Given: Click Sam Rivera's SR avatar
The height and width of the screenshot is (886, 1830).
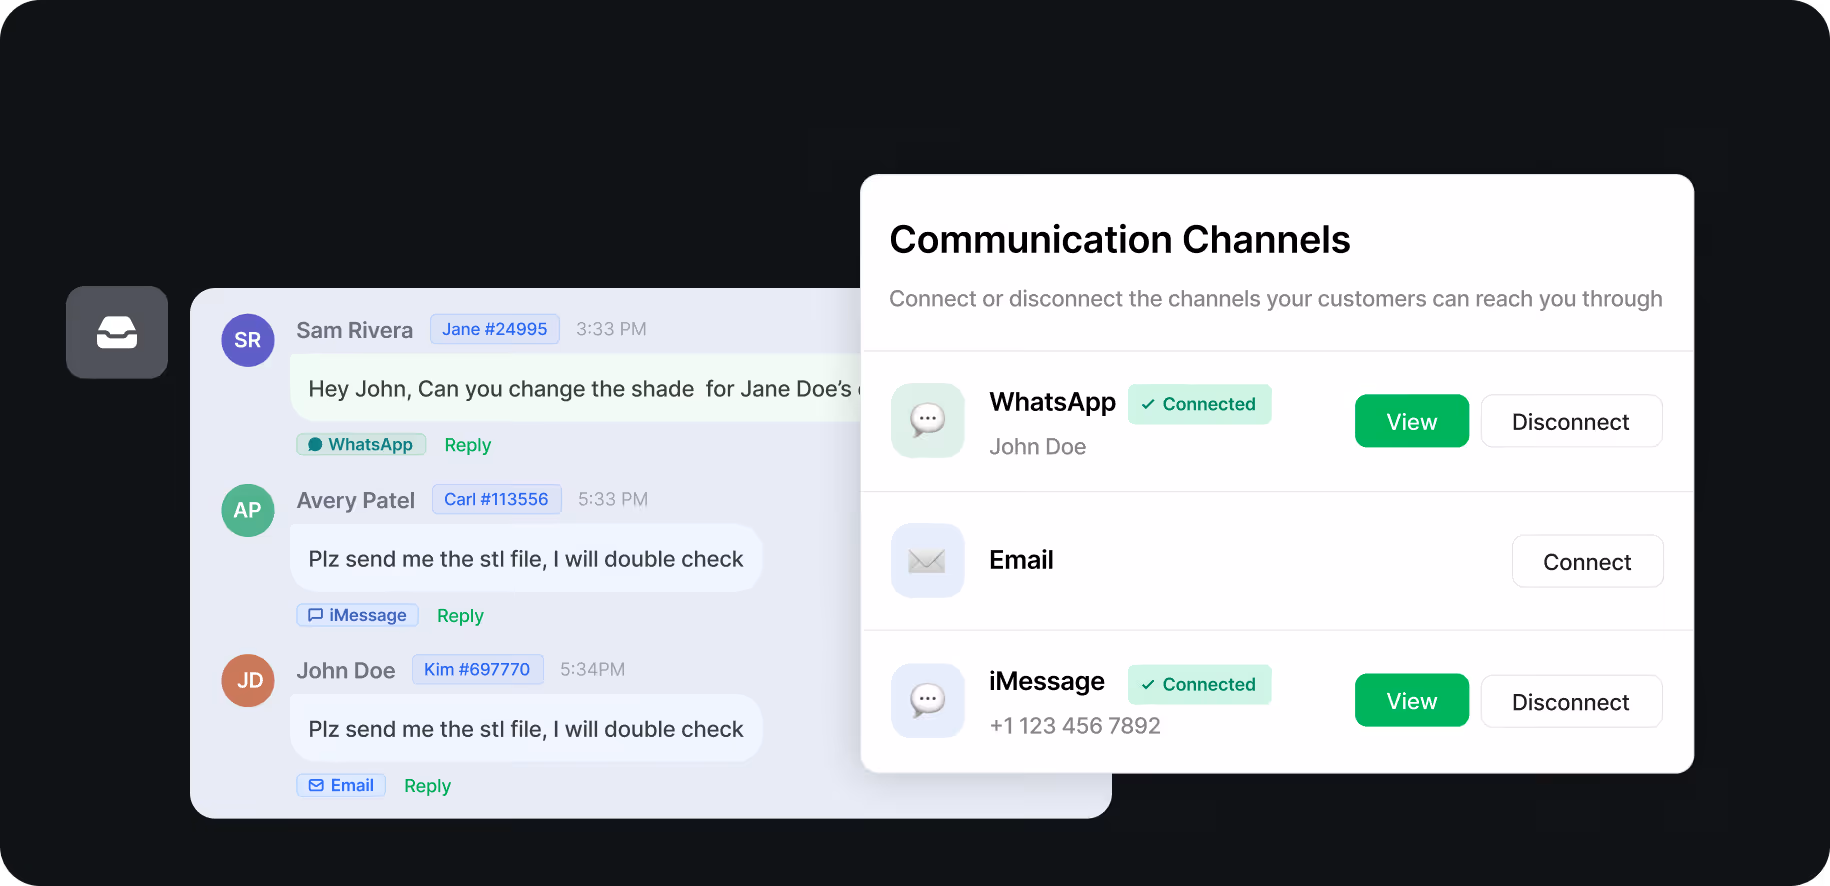Looking at the screenshot, I should (248, 340).
